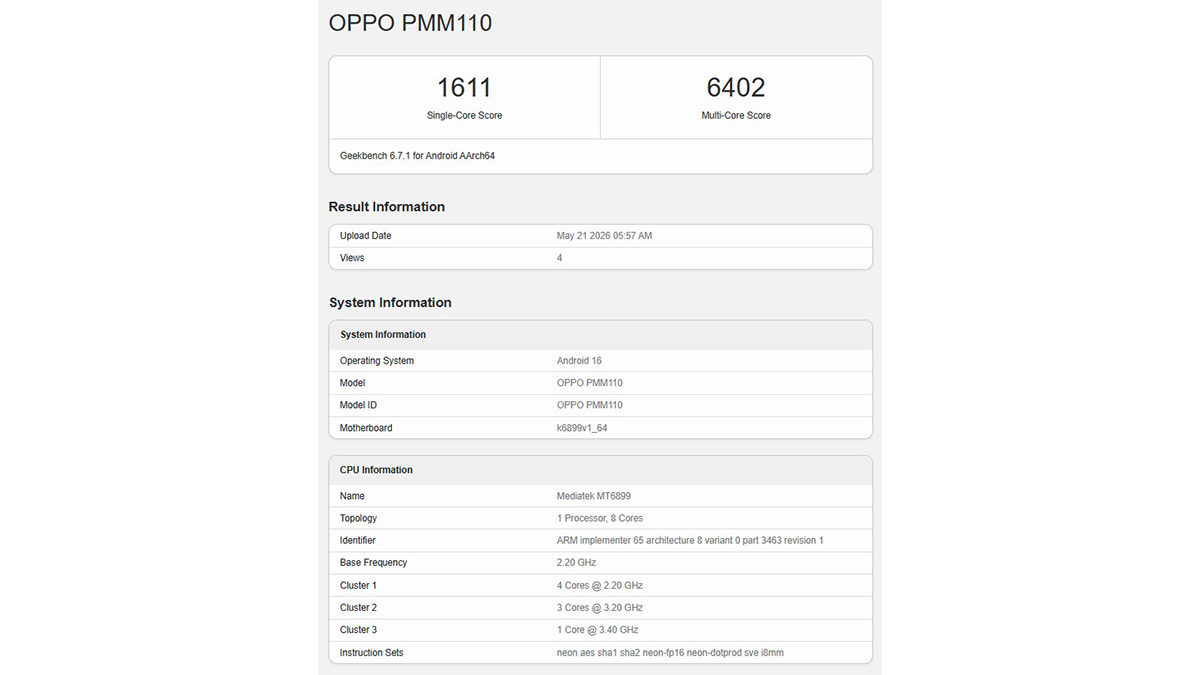Viewport: 1200px width, 675px height.
Task: Click the Base Frequency label
Action: click(374, 563)
